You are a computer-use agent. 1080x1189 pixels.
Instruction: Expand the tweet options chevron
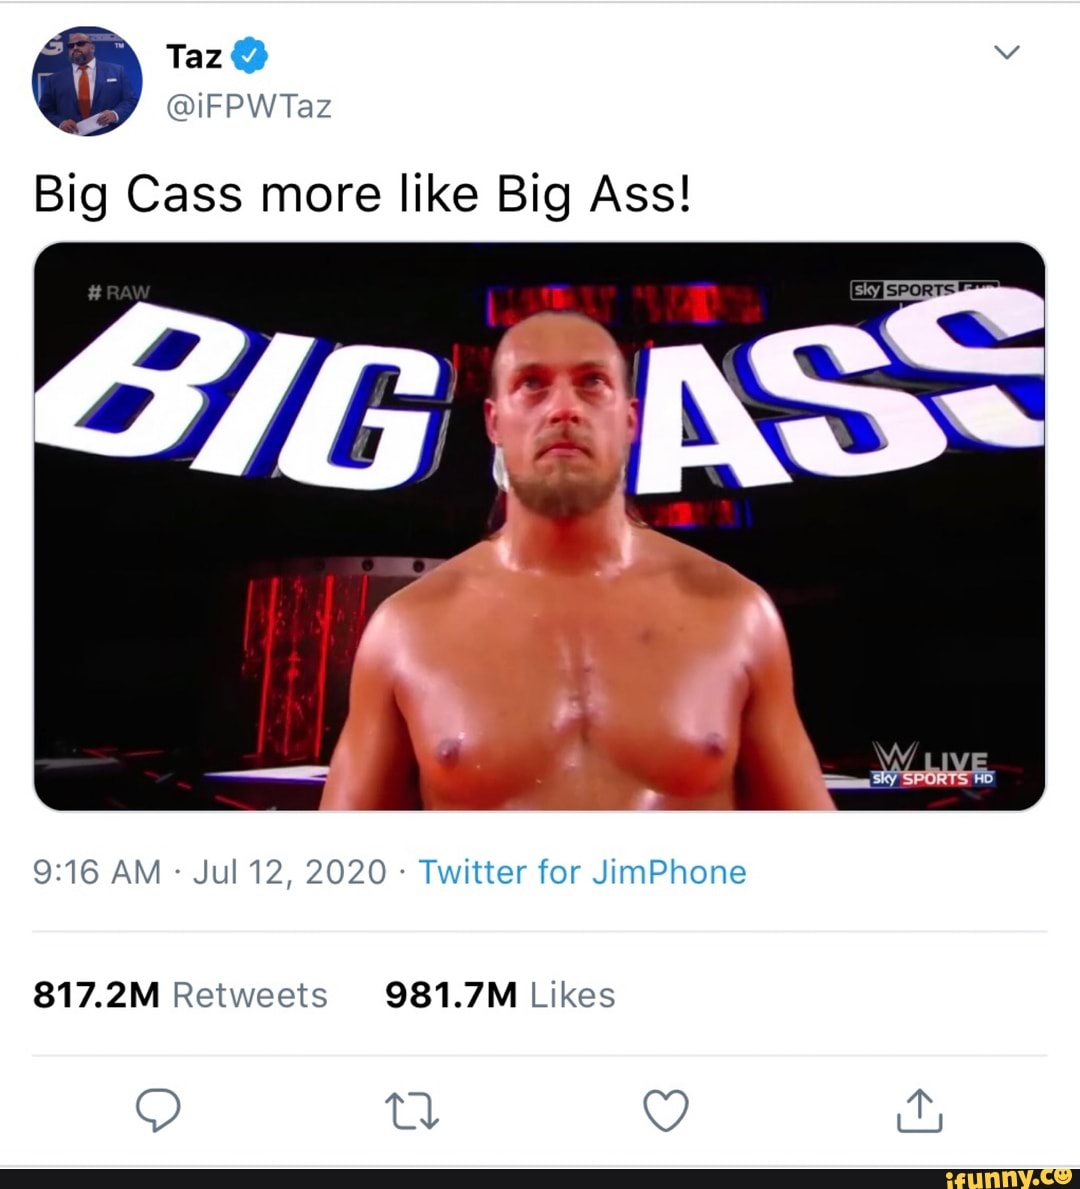[1007, 52]
